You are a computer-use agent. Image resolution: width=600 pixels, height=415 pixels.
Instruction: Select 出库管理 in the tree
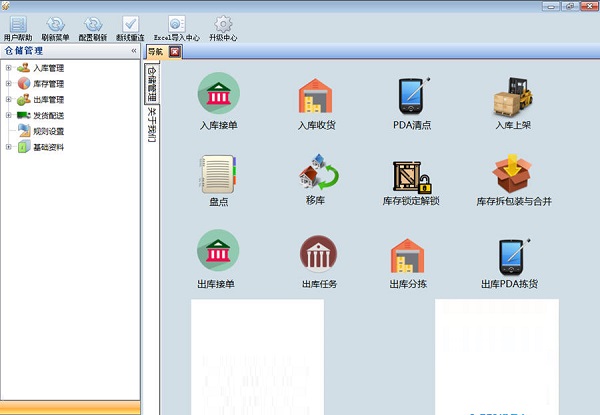(x=48, y=100)
